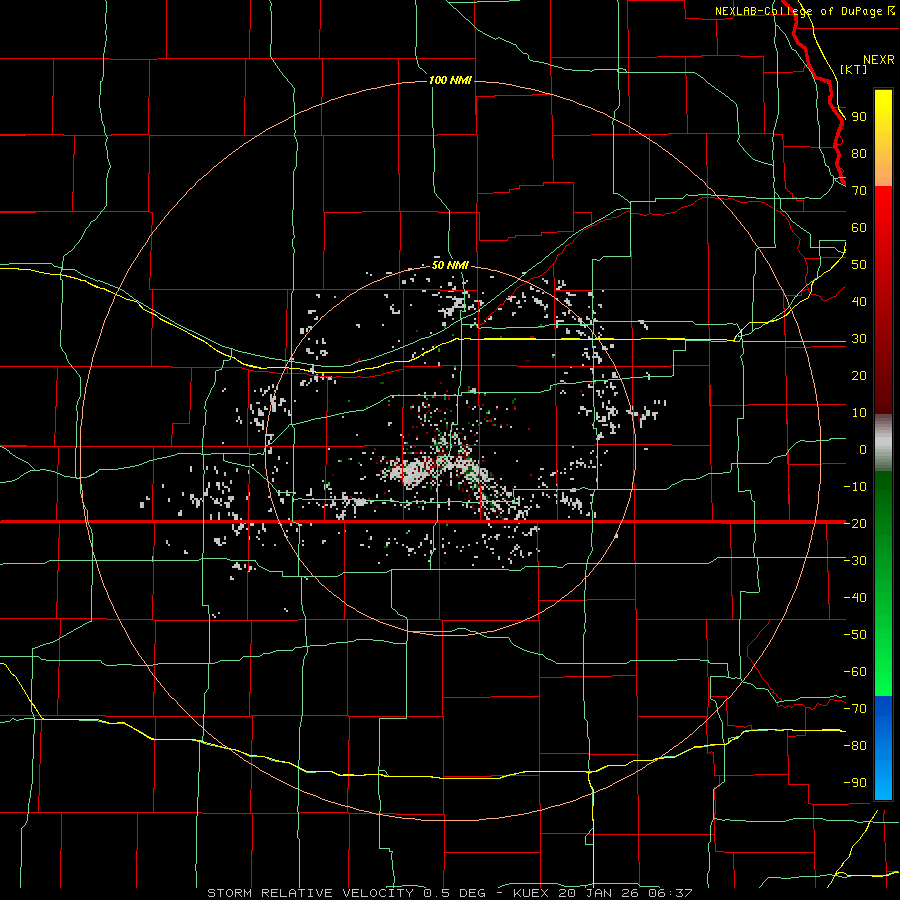
Task: Click the "-80" scale value
Action: click(x=855, y=746)
